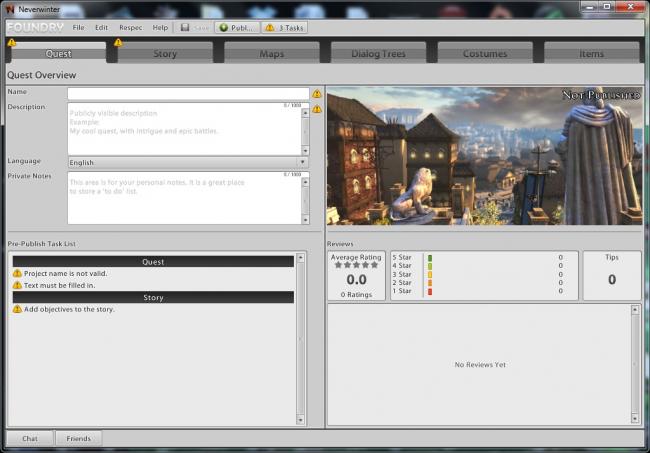
Task: Click the Neverwinter window title icon
Action: pyautogui.click(x=10, y=9)
